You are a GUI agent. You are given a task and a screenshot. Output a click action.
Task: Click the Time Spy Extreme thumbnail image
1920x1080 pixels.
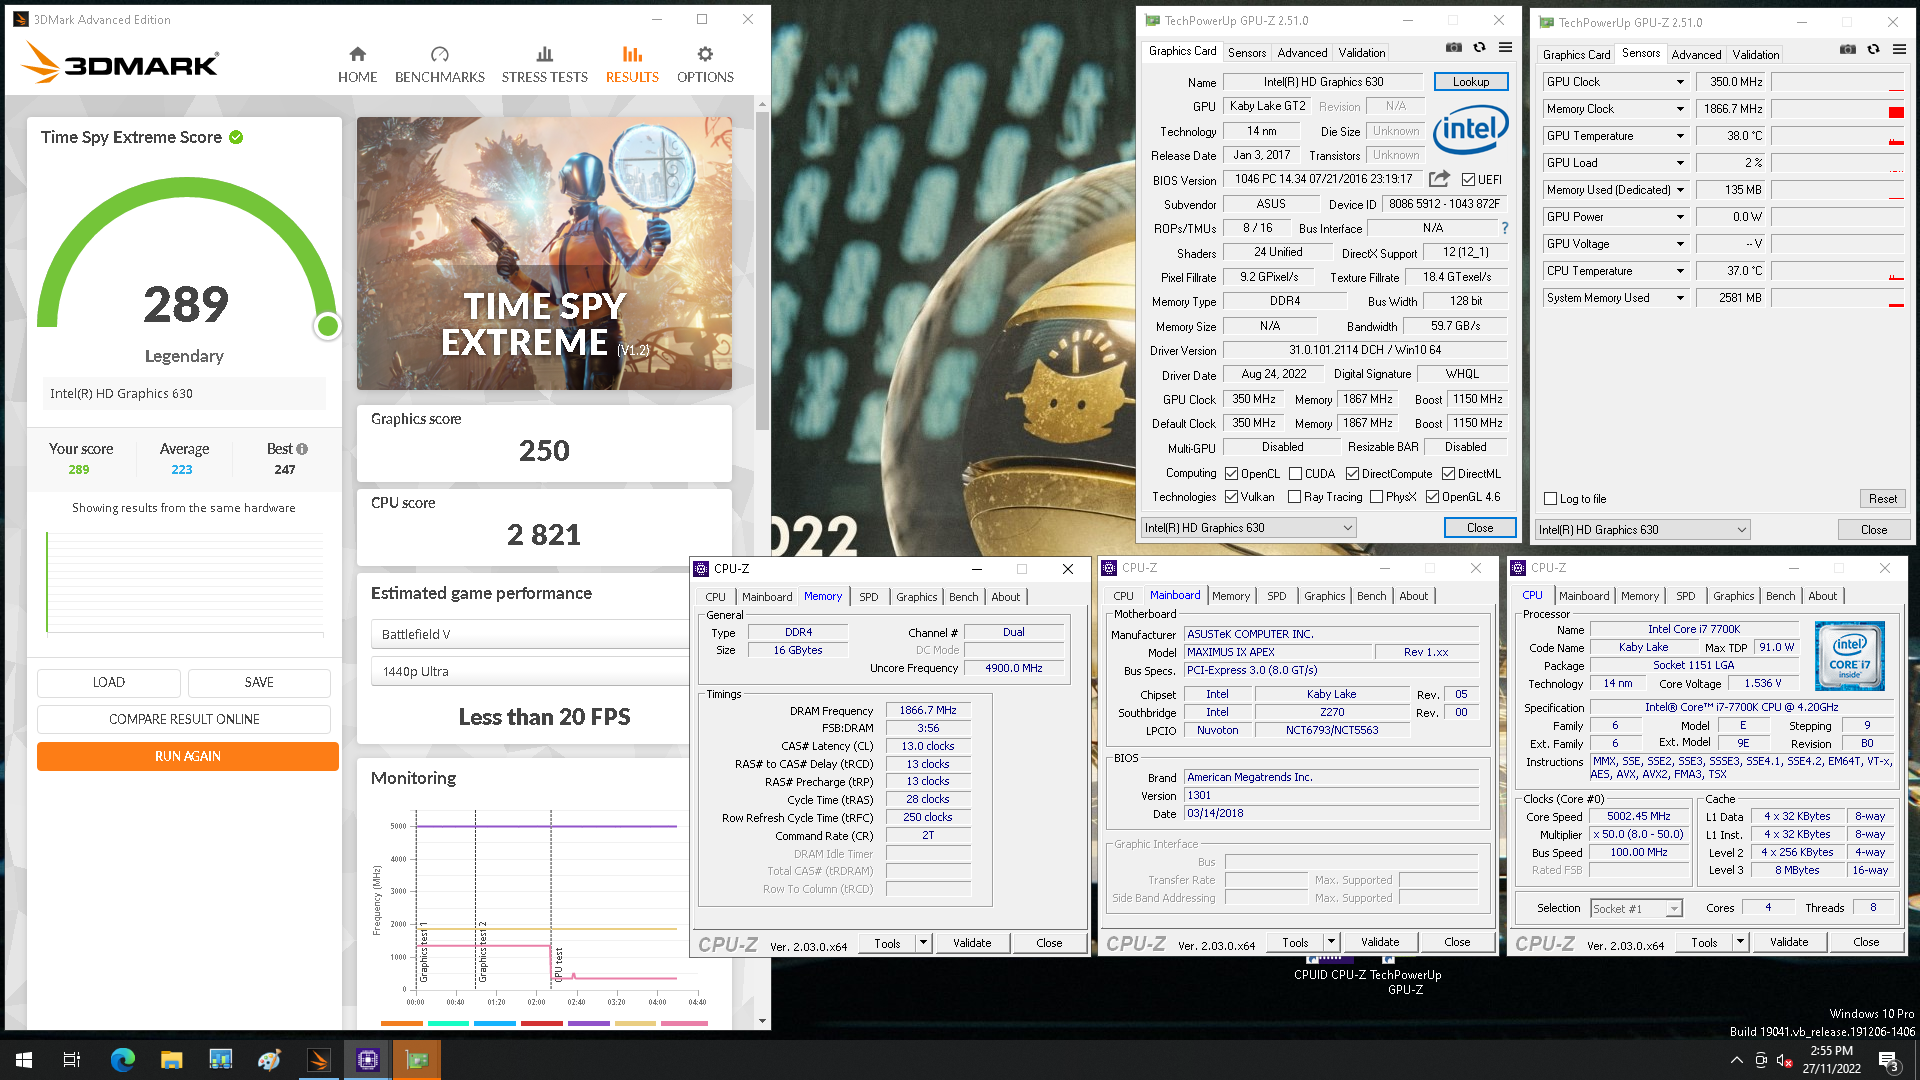click(x=544, y=253)
